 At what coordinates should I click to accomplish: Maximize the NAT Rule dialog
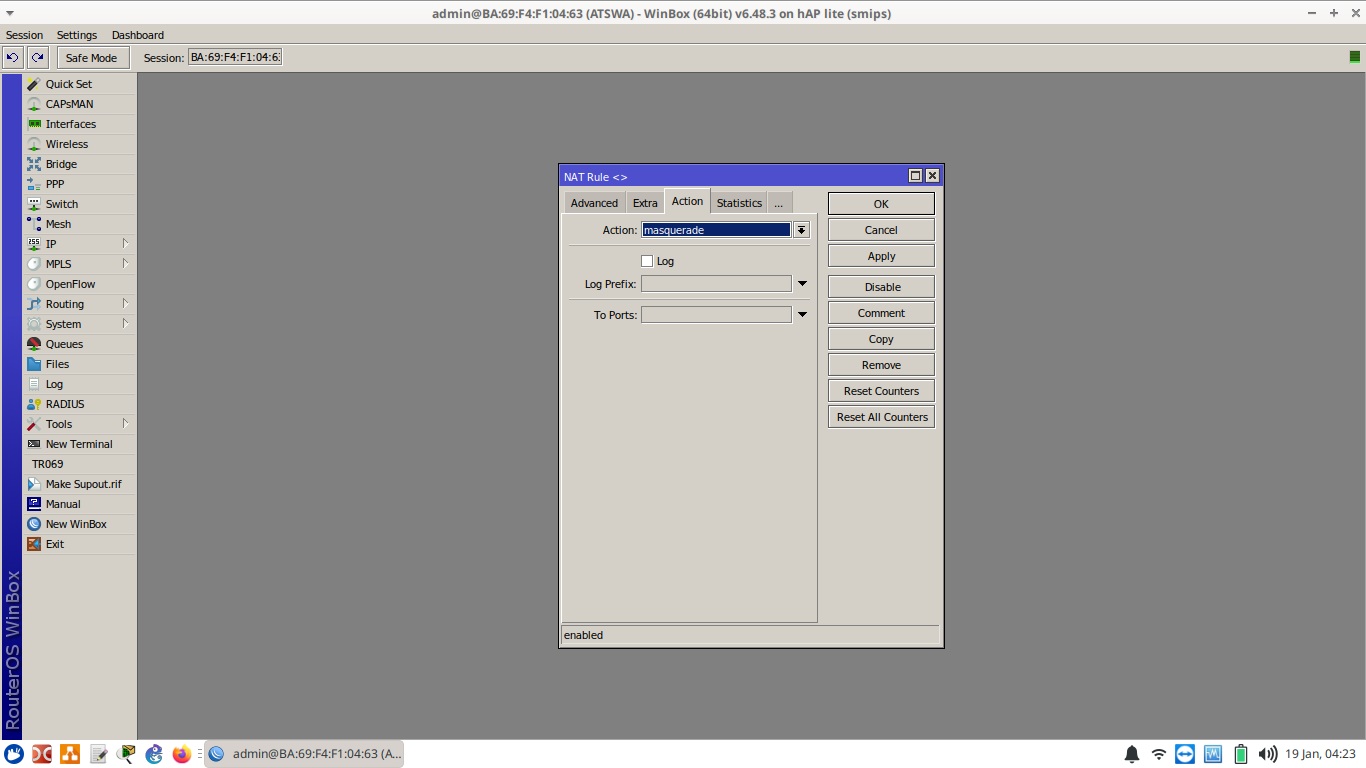[x=915, y=176]
